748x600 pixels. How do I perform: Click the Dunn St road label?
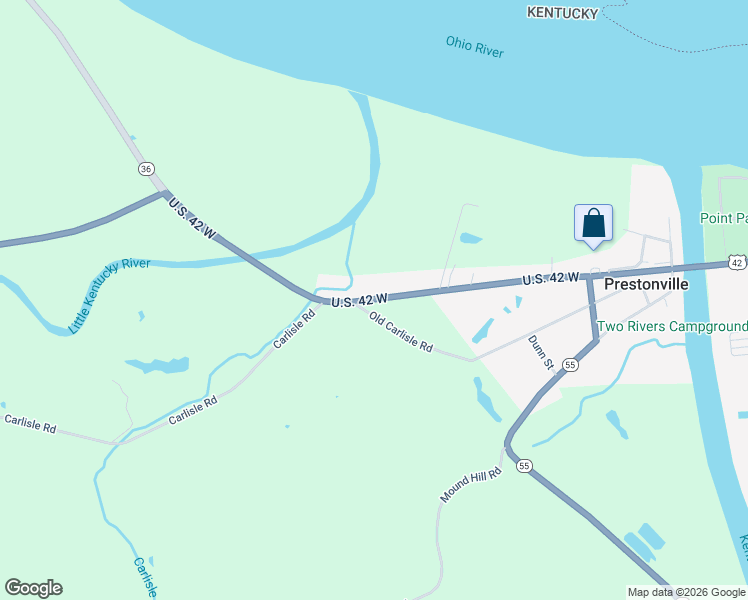click(541, 352)
